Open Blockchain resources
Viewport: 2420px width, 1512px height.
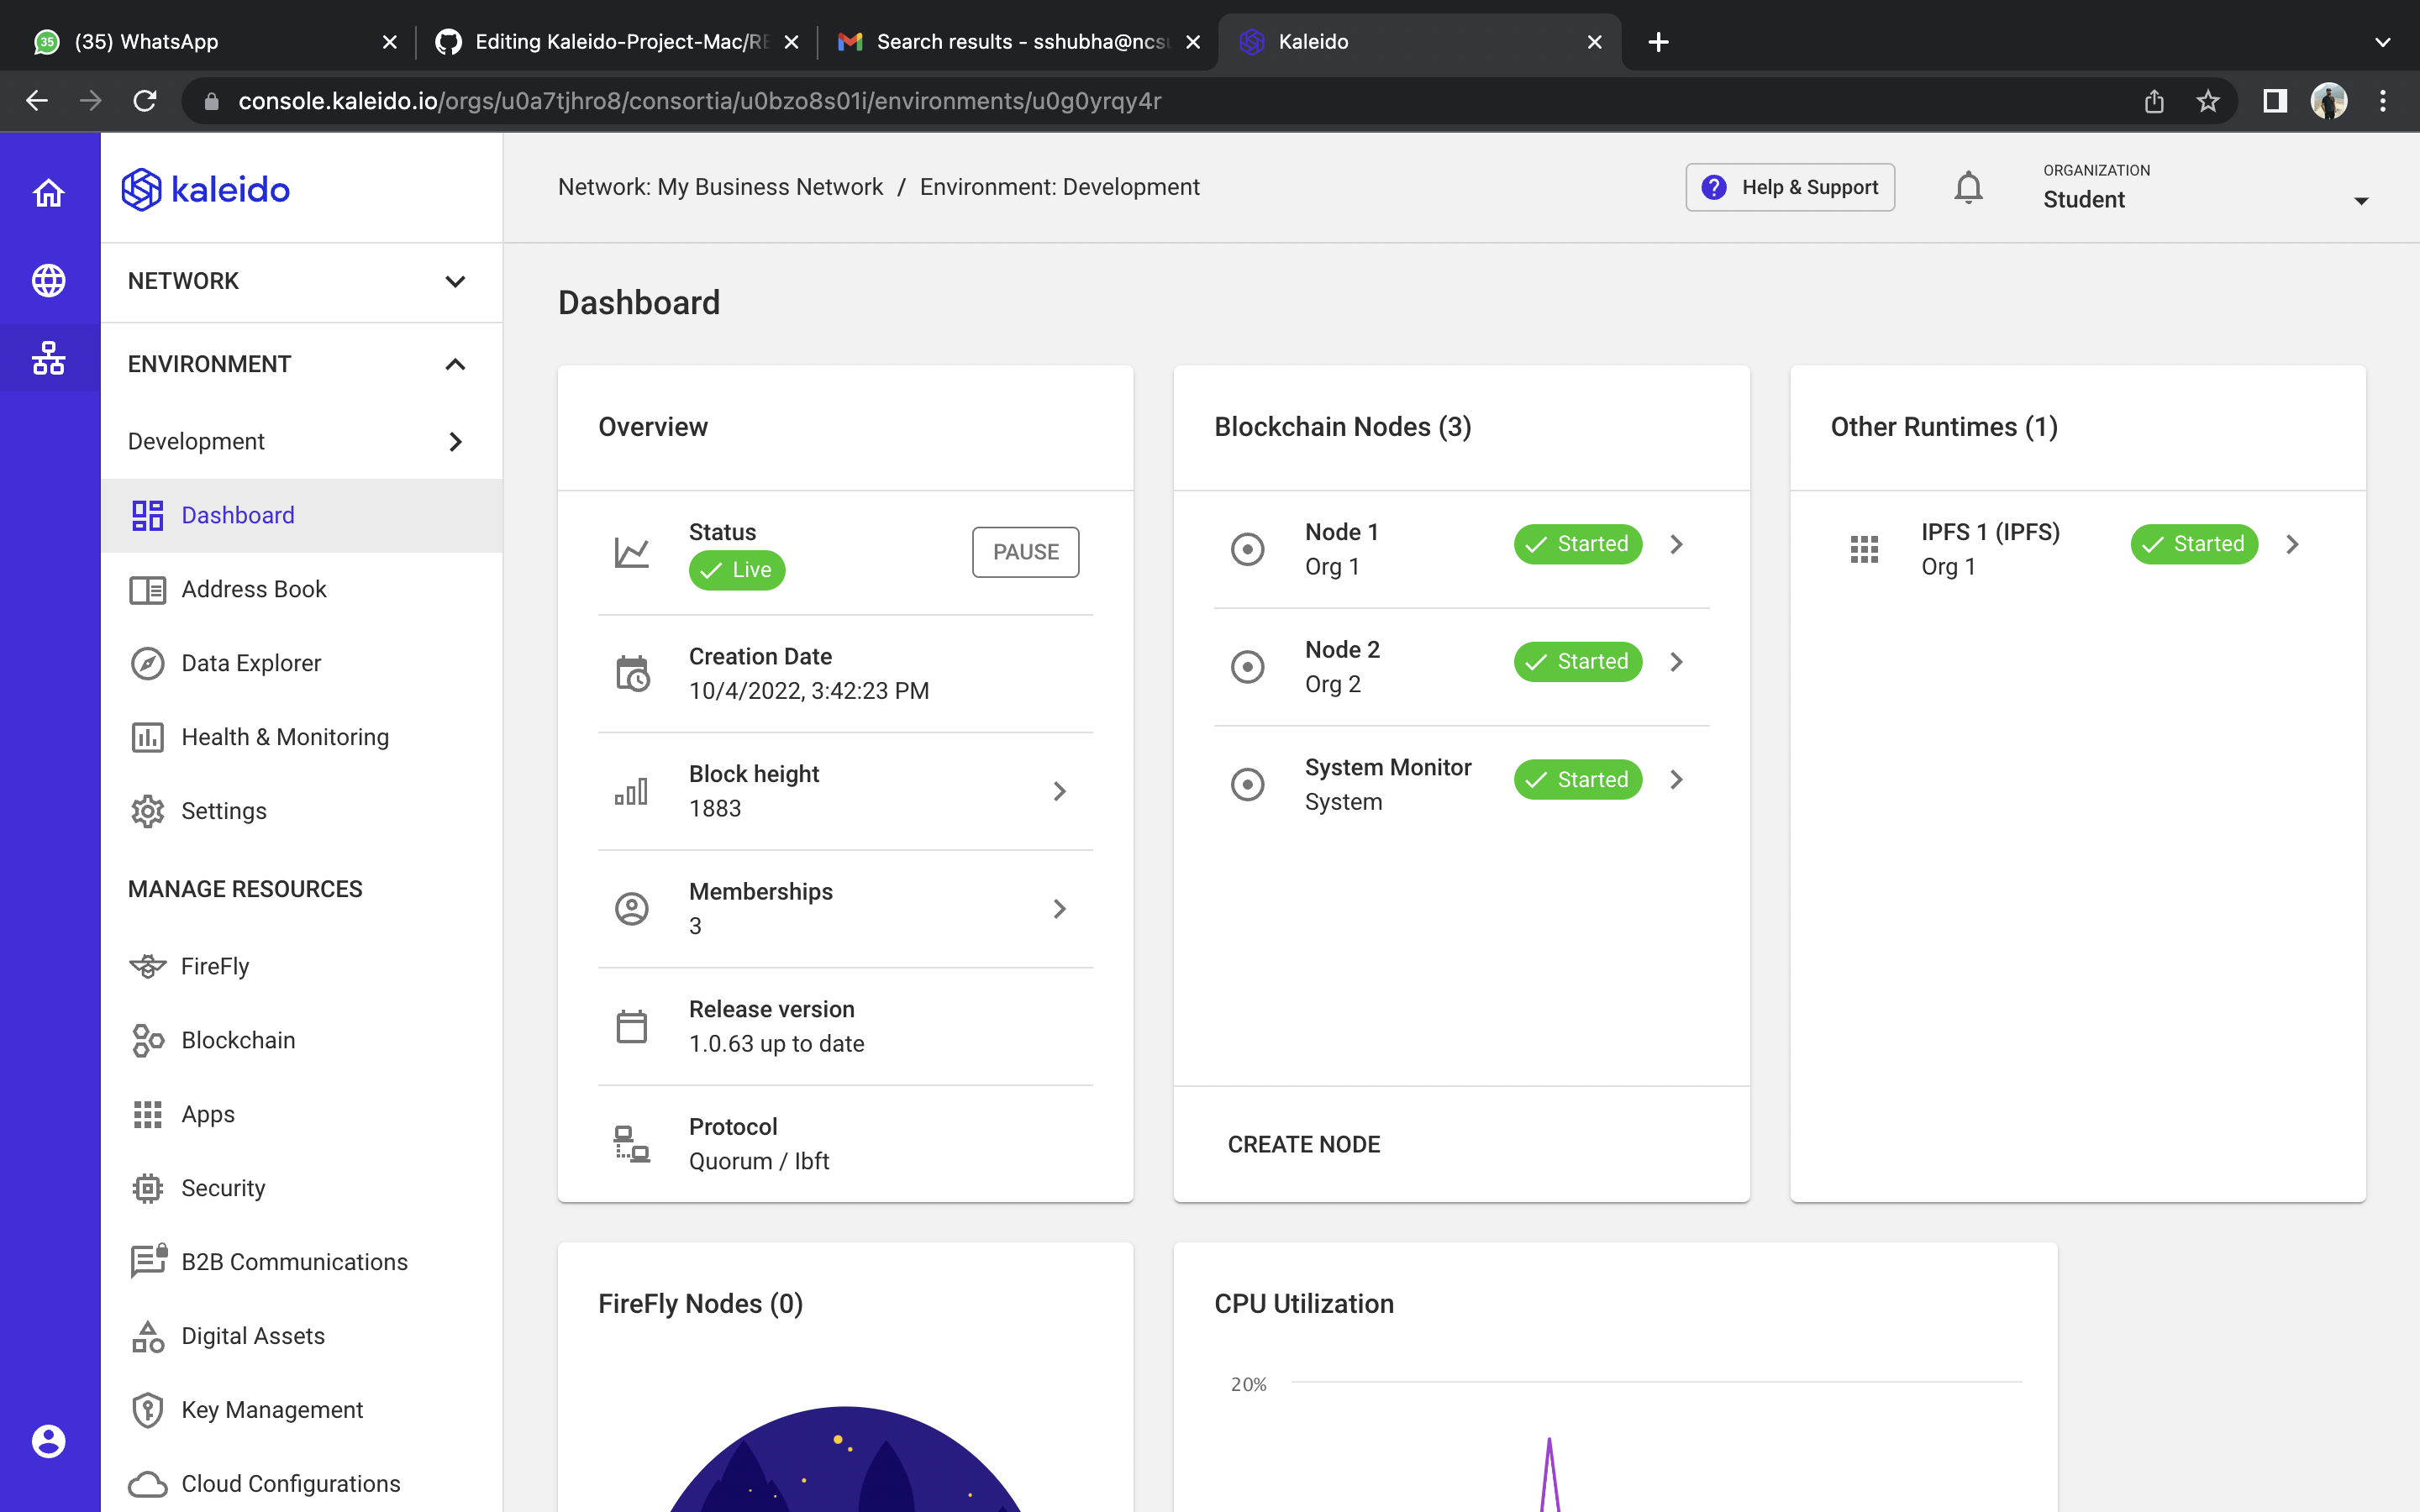pyautogui.click(x=302, y=1040)
